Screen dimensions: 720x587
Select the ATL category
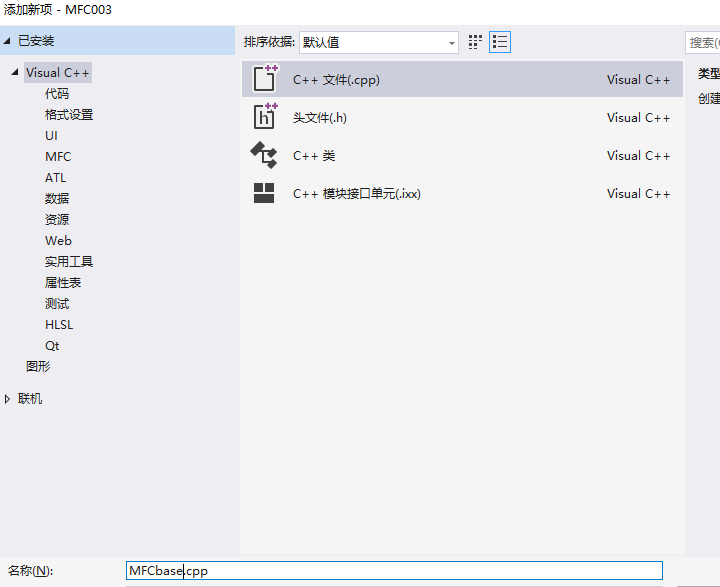point(56,178)
